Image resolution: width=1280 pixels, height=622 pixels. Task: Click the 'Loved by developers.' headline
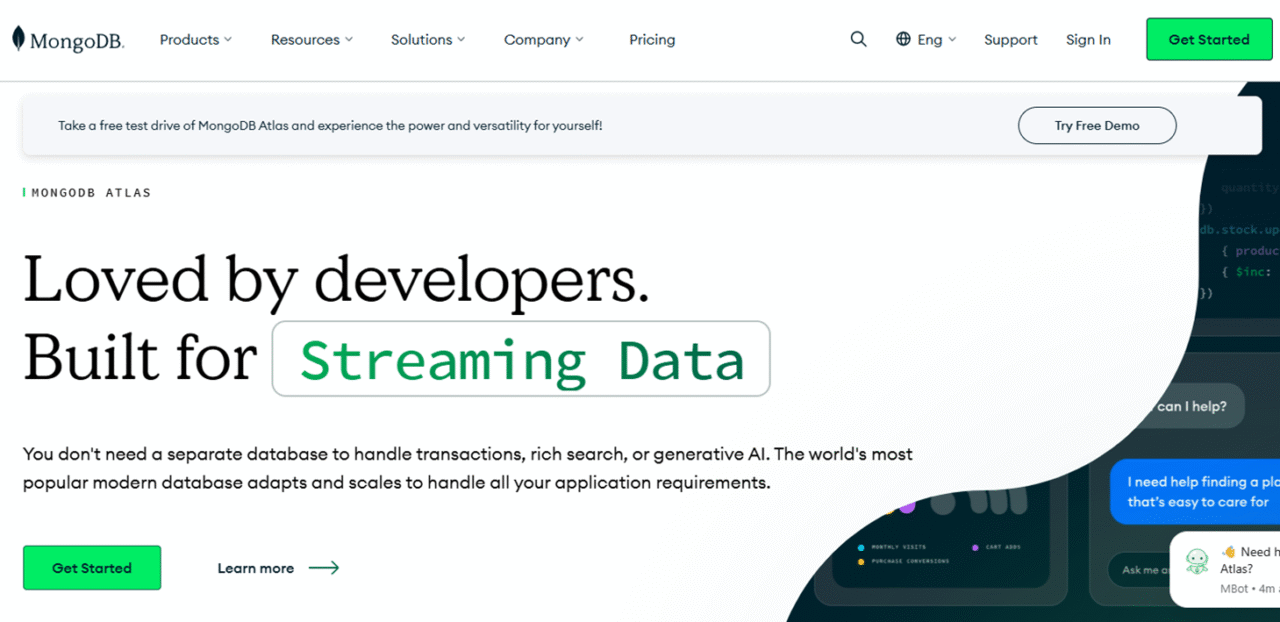point(336,279)
